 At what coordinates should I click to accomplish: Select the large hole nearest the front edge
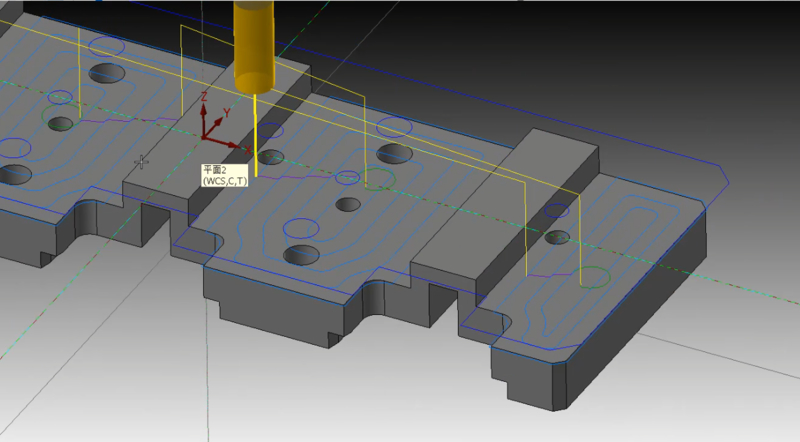302,254
